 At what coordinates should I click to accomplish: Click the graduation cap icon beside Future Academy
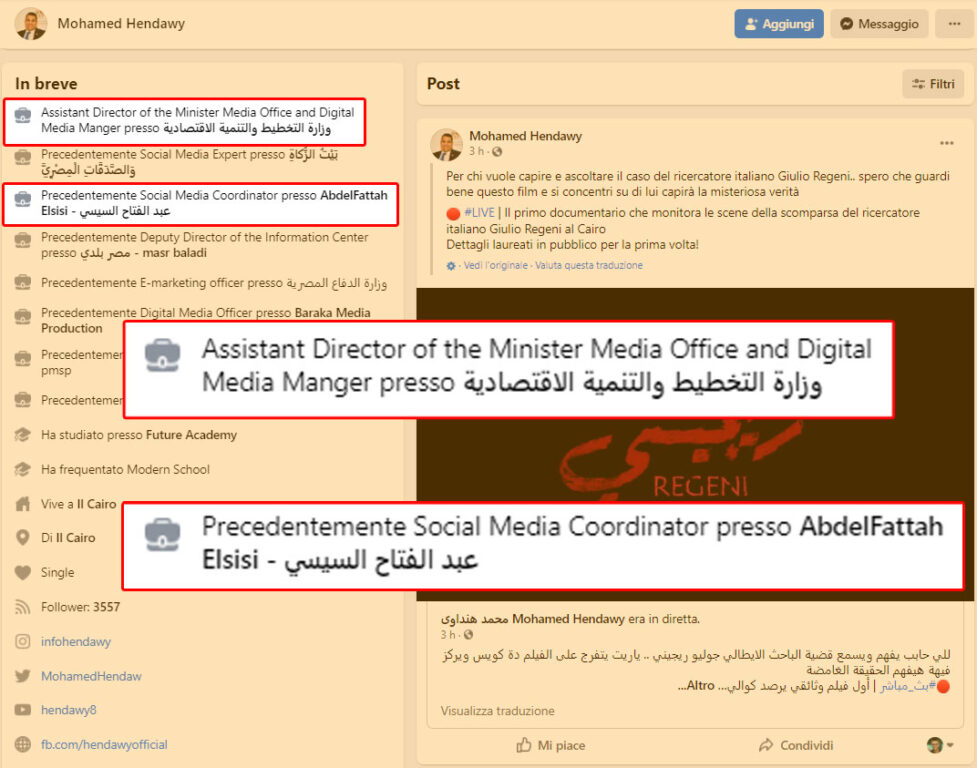(x=22, y=435)
